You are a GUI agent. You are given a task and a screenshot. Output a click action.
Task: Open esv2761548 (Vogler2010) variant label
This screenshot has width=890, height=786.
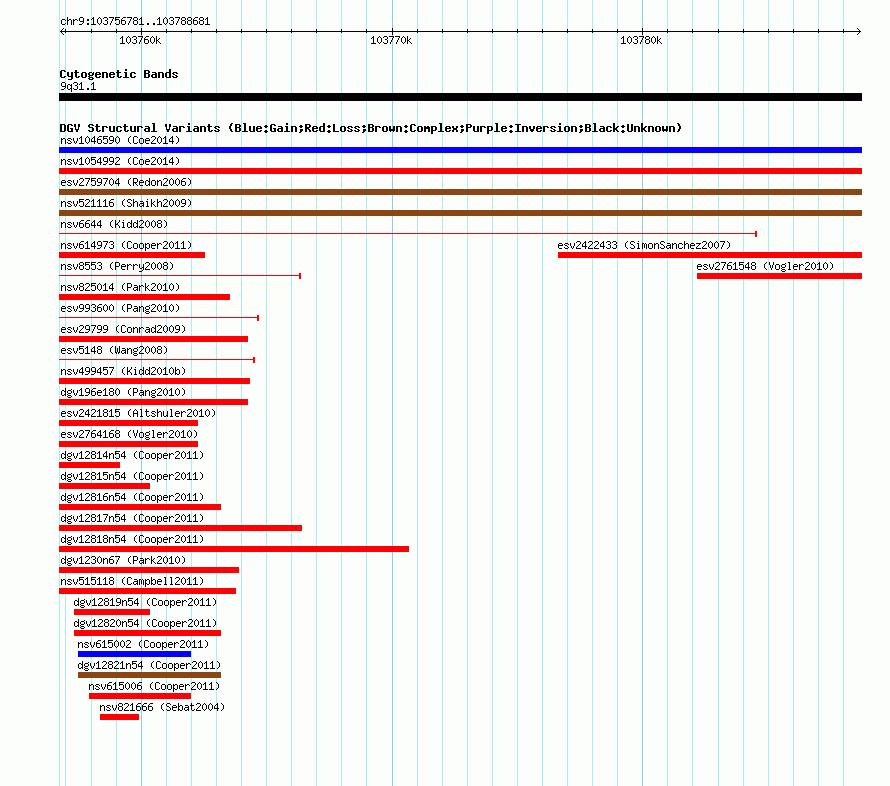(x=765, y=266)
